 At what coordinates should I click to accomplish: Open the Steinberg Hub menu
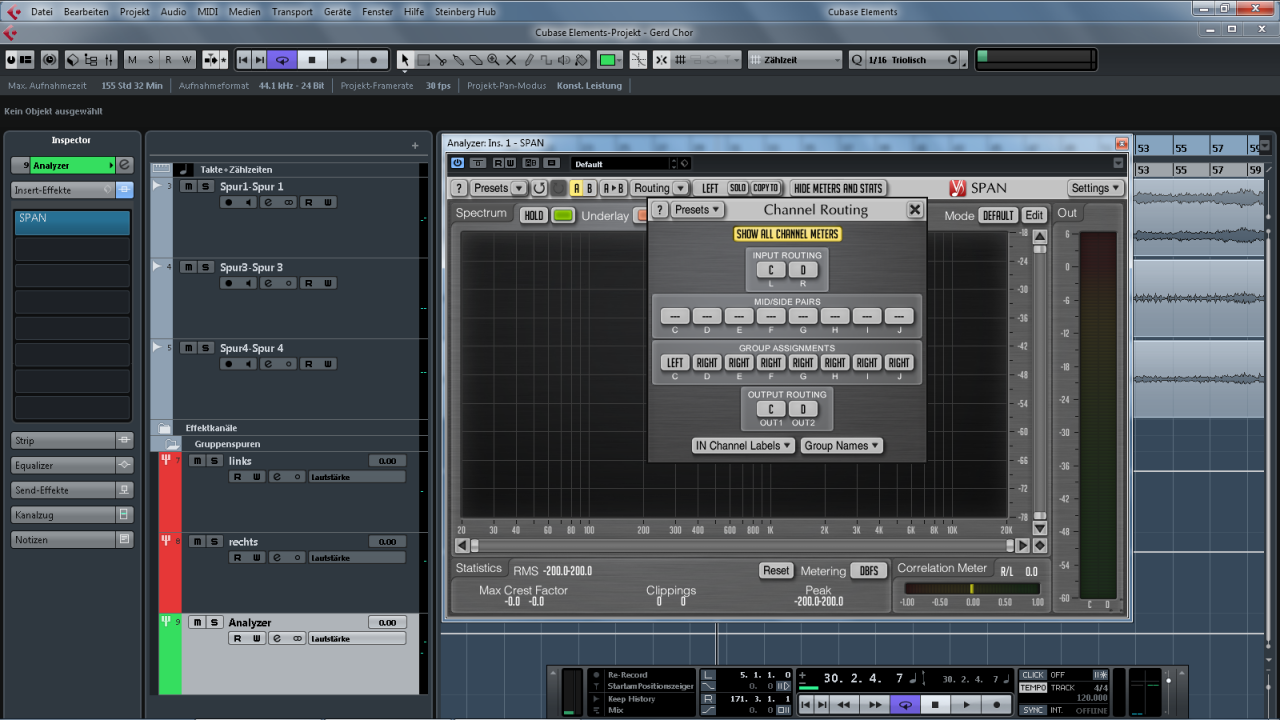click(x=465, y=12)
